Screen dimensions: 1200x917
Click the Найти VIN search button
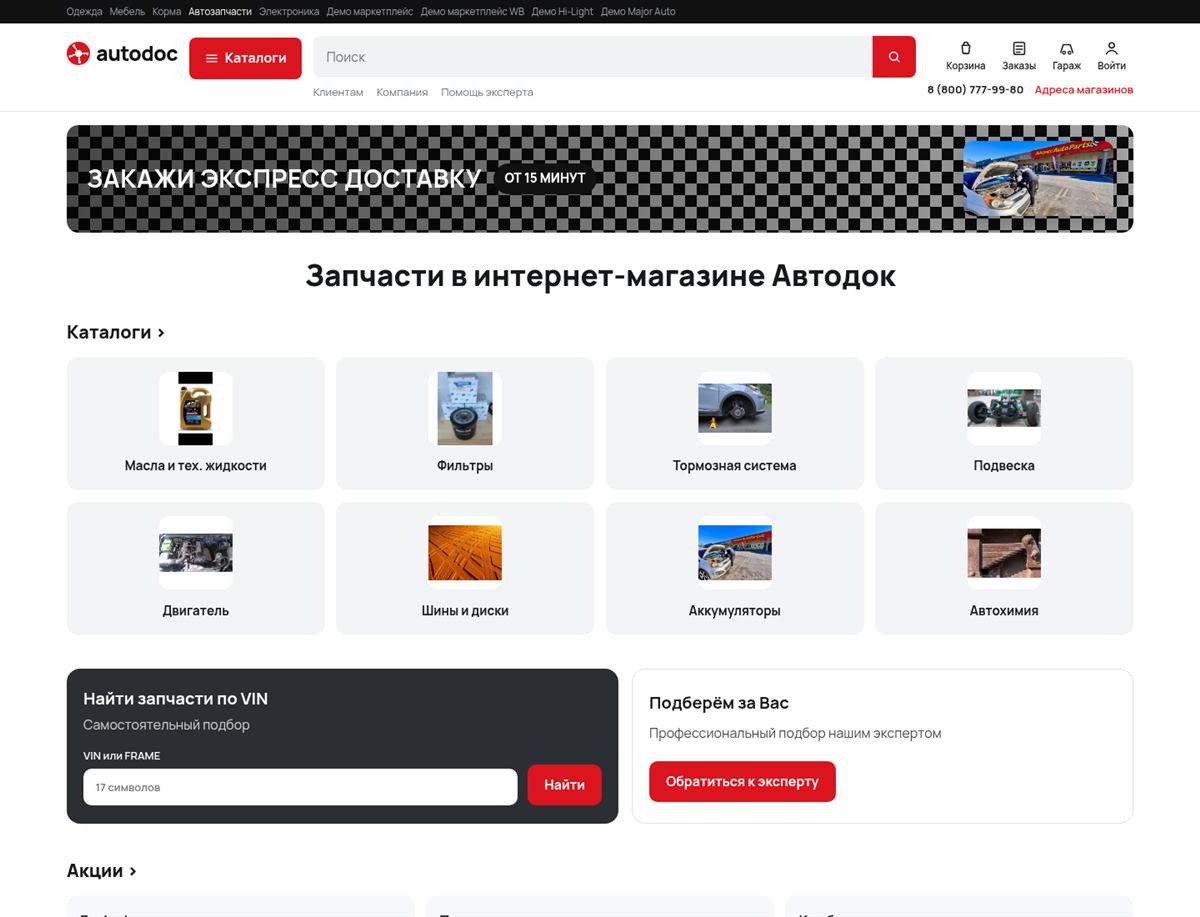[x=565, y=785]
